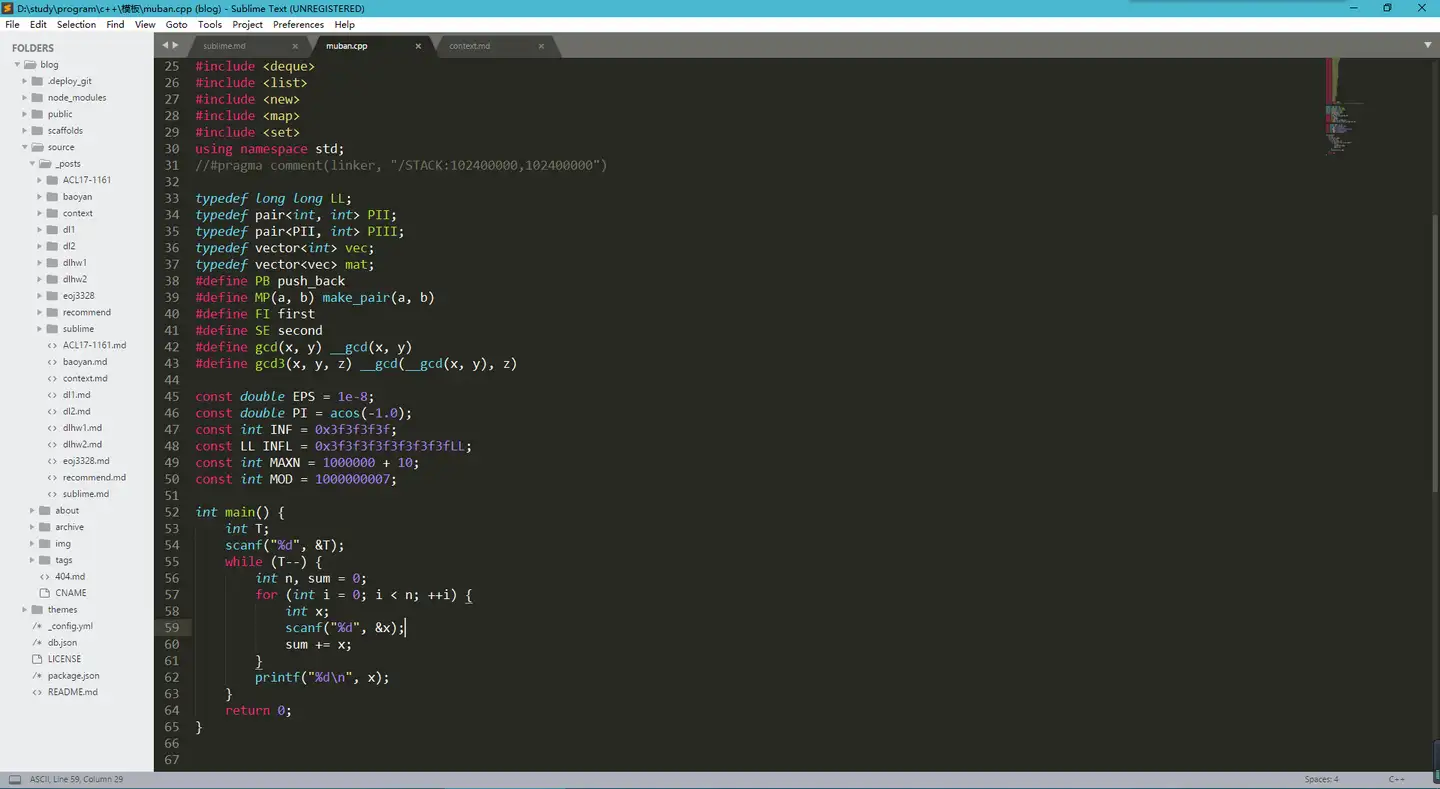
Task: Open the README.md file
Action: 73,692
